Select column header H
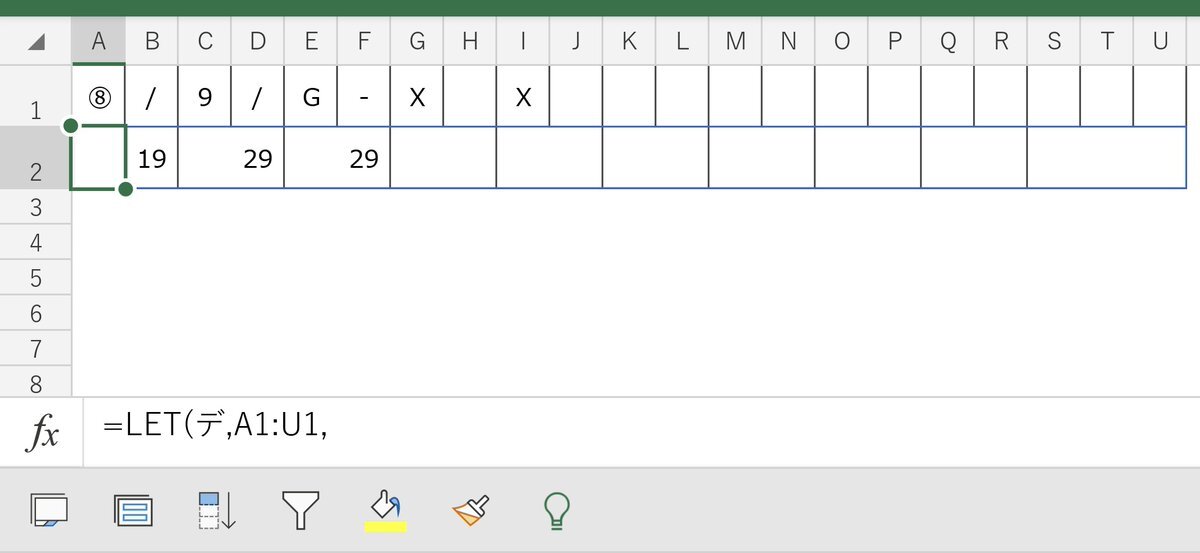This screenshot has height=553, width=1200. [470, 42]
